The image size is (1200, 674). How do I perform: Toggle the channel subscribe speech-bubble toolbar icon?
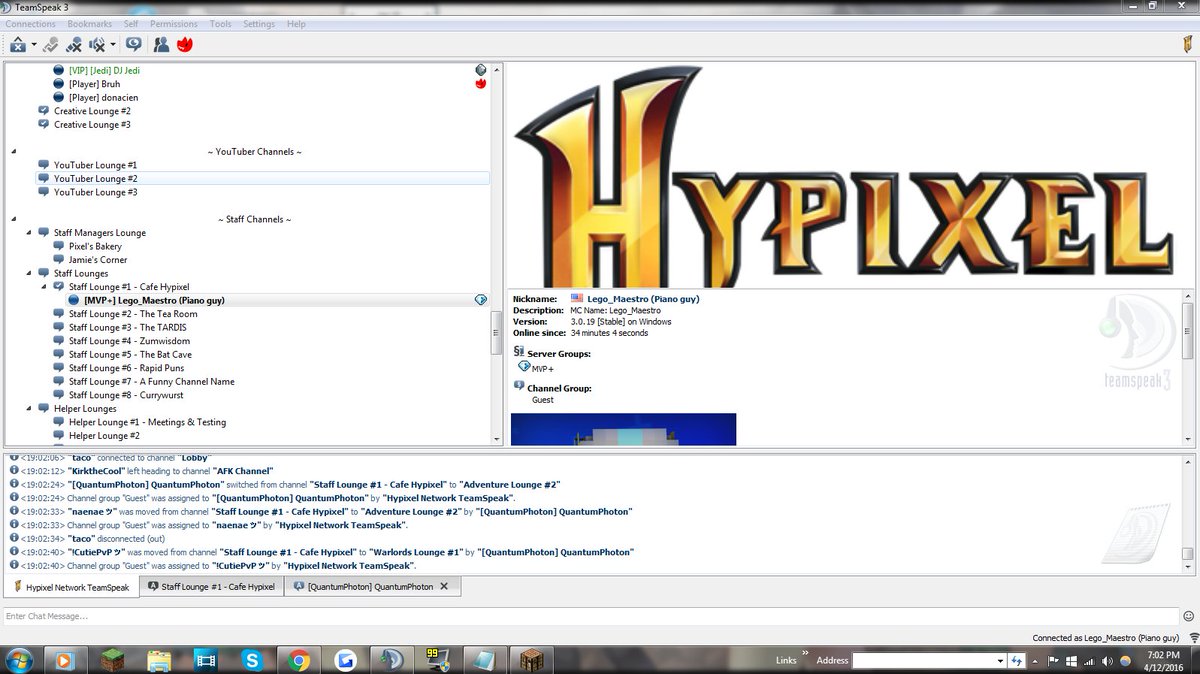pyautogui.click(x=134, y=44)
